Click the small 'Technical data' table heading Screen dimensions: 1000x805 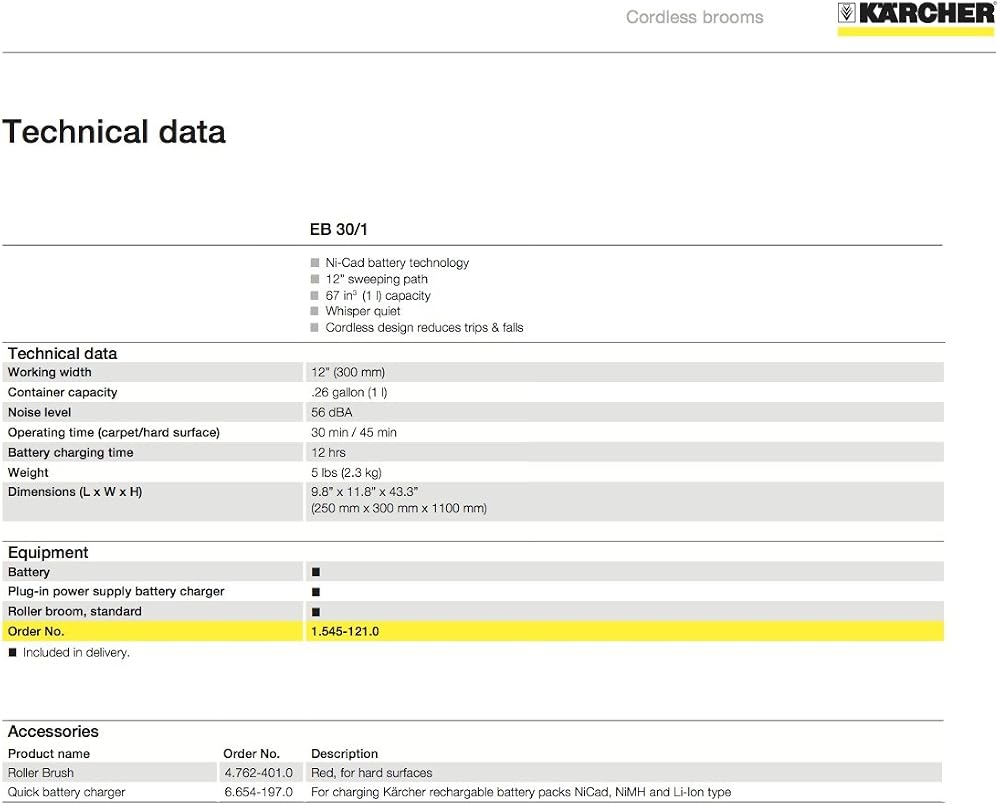[x=62, y=353]
